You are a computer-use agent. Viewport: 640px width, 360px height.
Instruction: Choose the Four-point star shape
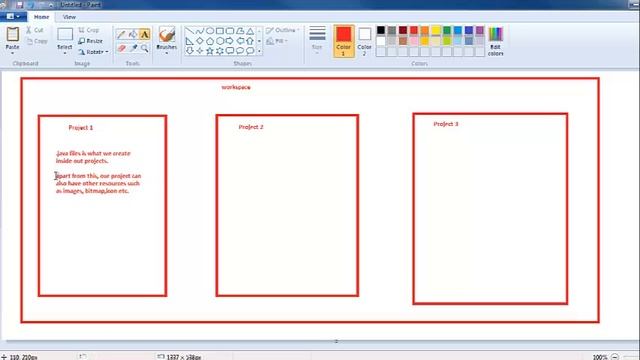200,51
